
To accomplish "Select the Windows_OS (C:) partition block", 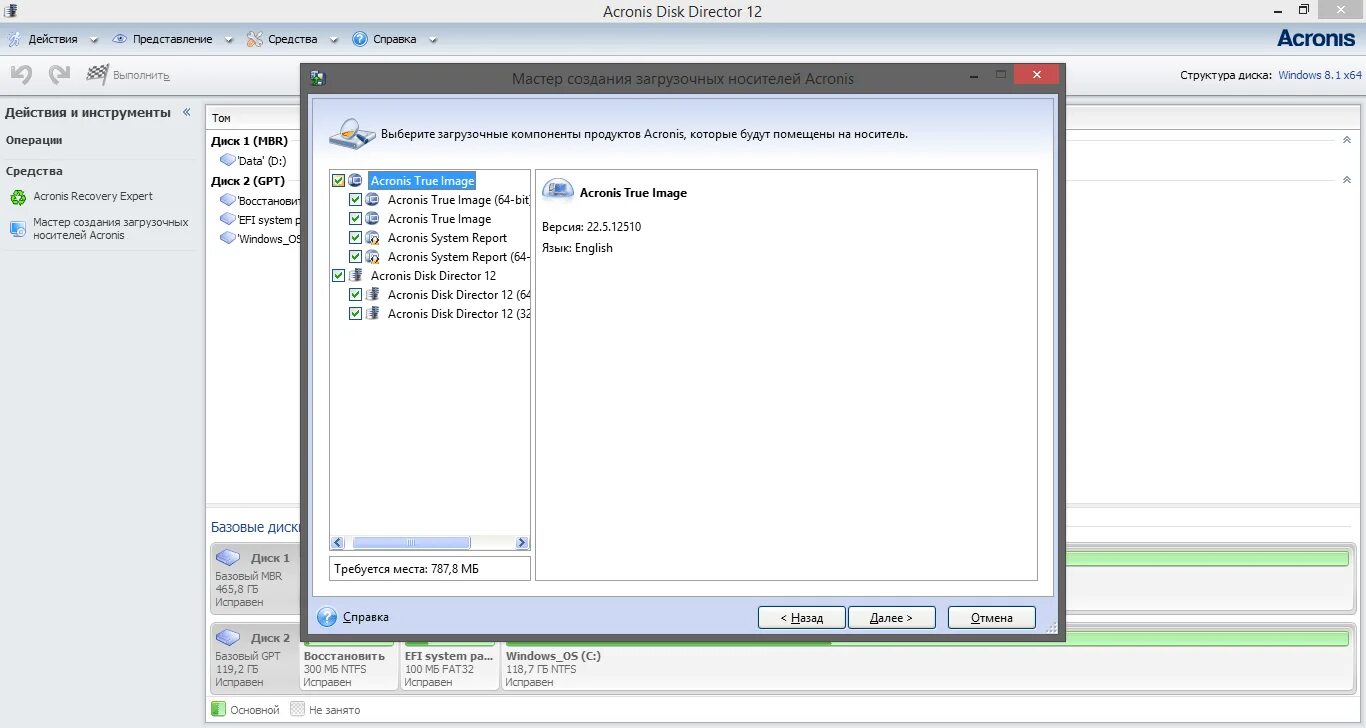I will (x=926, y=659).
